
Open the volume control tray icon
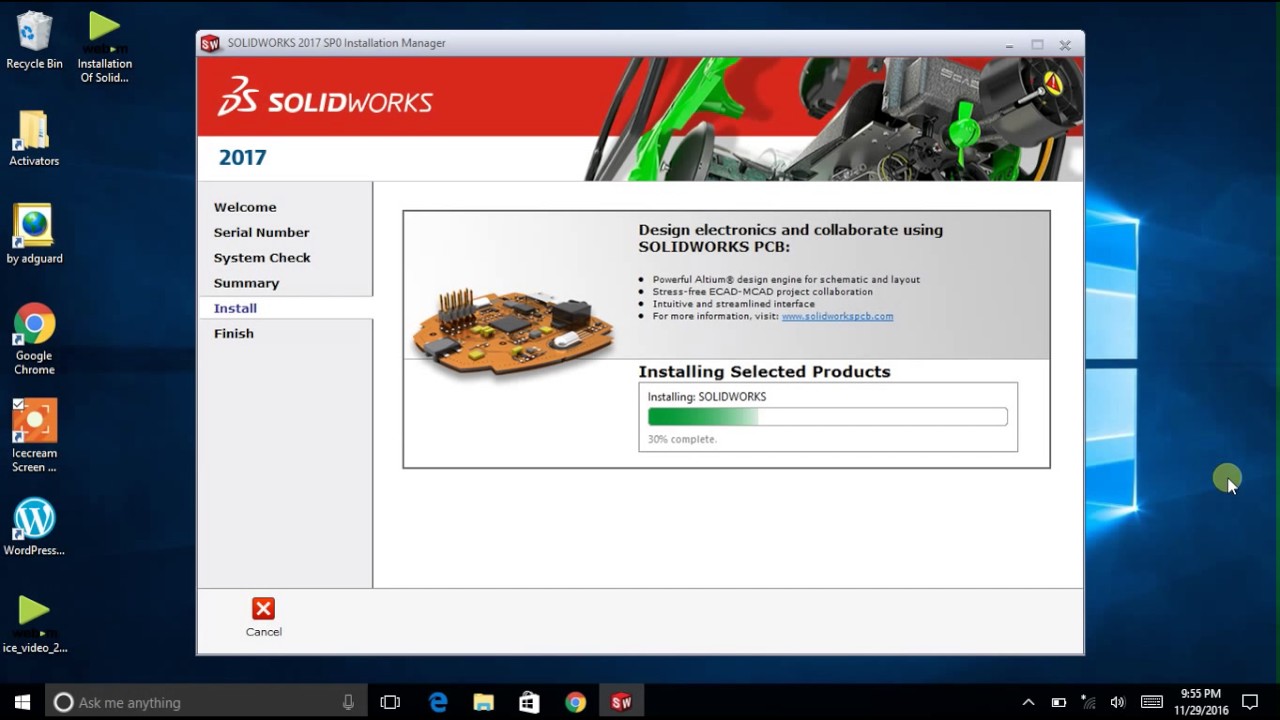pos(1118,702)
